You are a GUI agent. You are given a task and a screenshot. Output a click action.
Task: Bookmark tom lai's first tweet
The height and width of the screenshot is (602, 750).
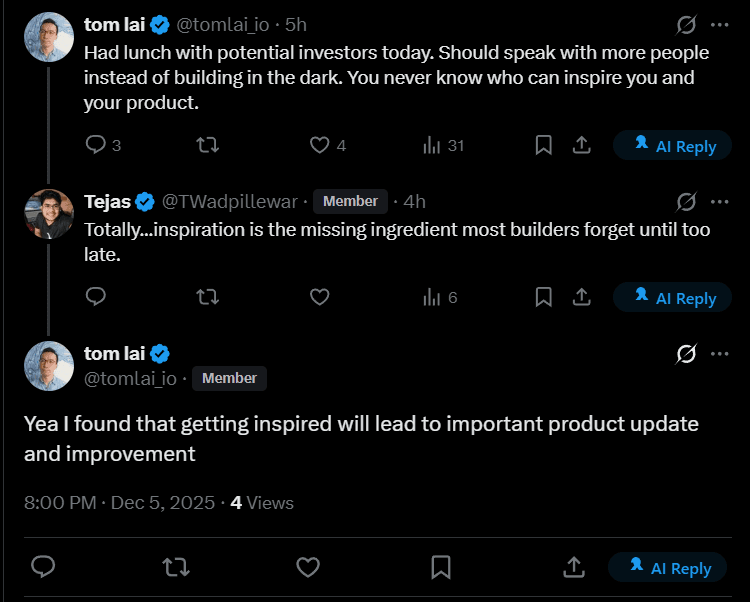[543, 145]
